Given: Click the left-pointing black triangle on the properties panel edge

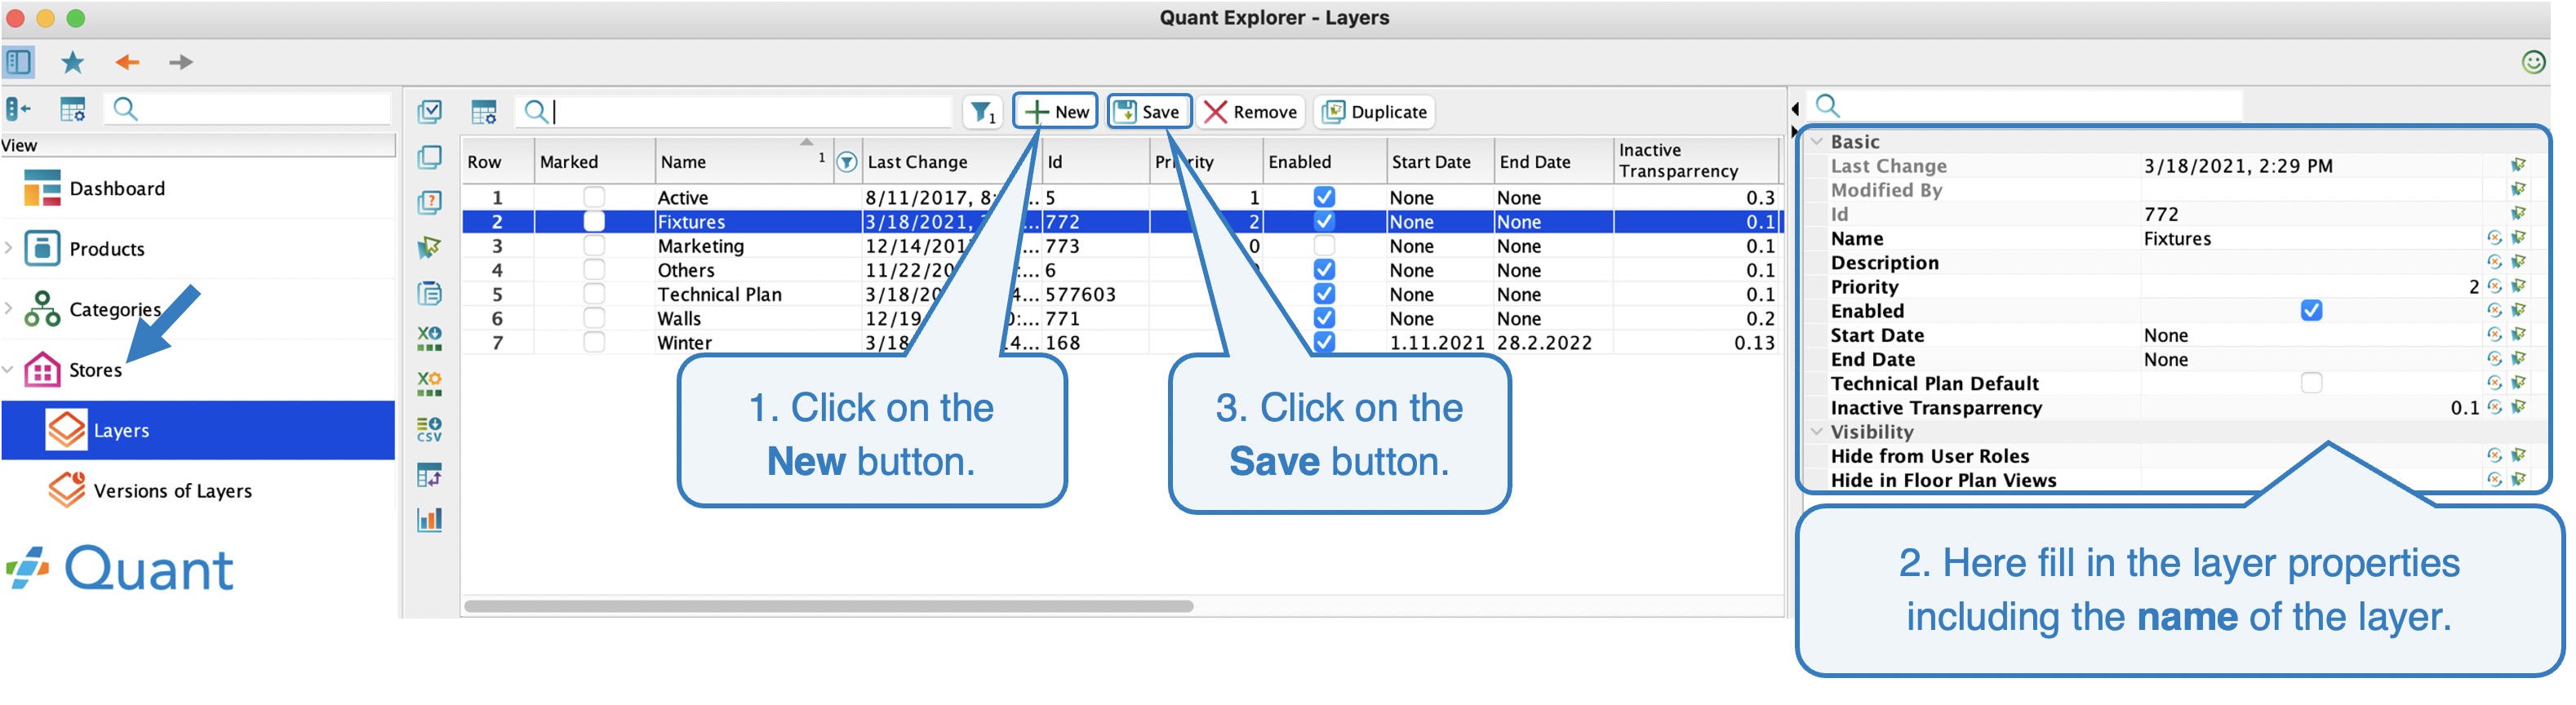Looking at the screenshot, I should click(x=1795, y=108).
